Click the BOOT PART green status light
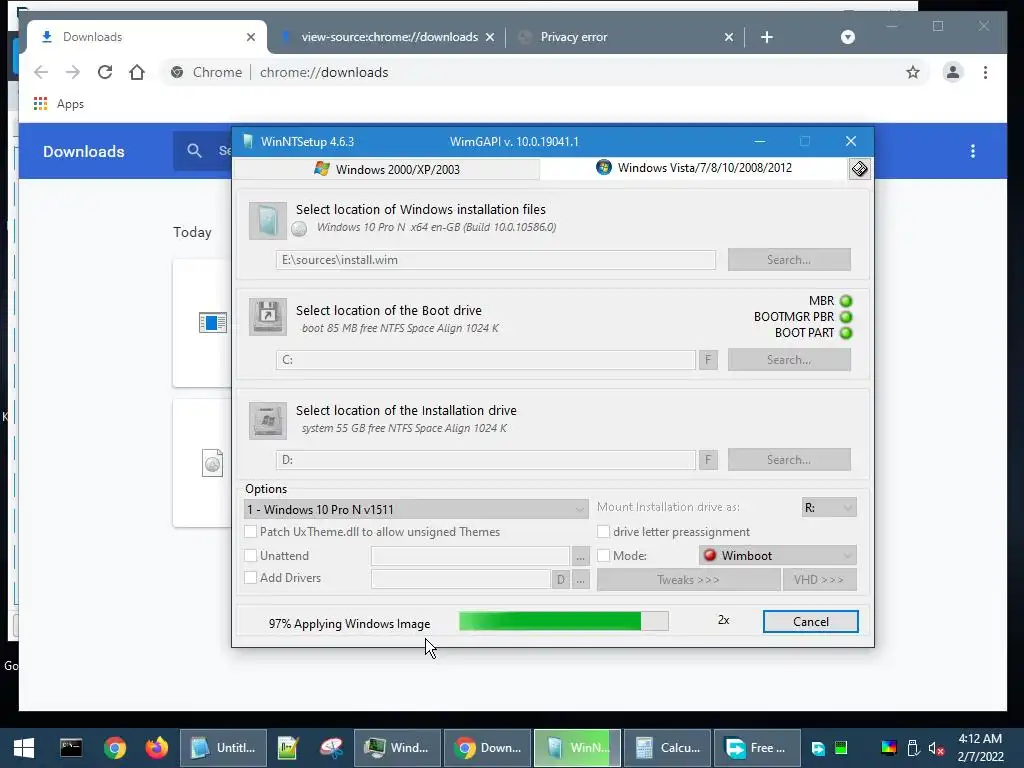 pyautogui.click(x=846, y=333)
